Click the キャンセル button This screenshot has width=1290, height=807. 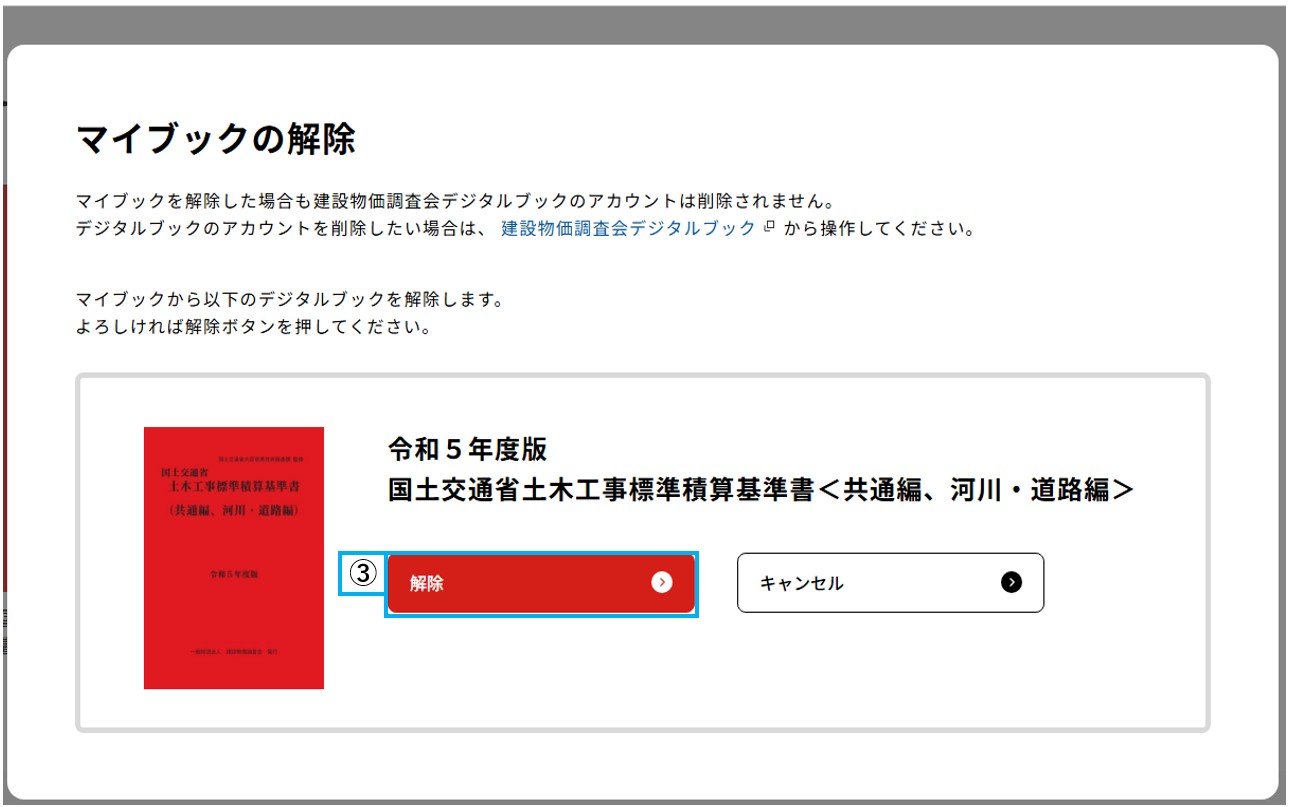tap(890, 583)
